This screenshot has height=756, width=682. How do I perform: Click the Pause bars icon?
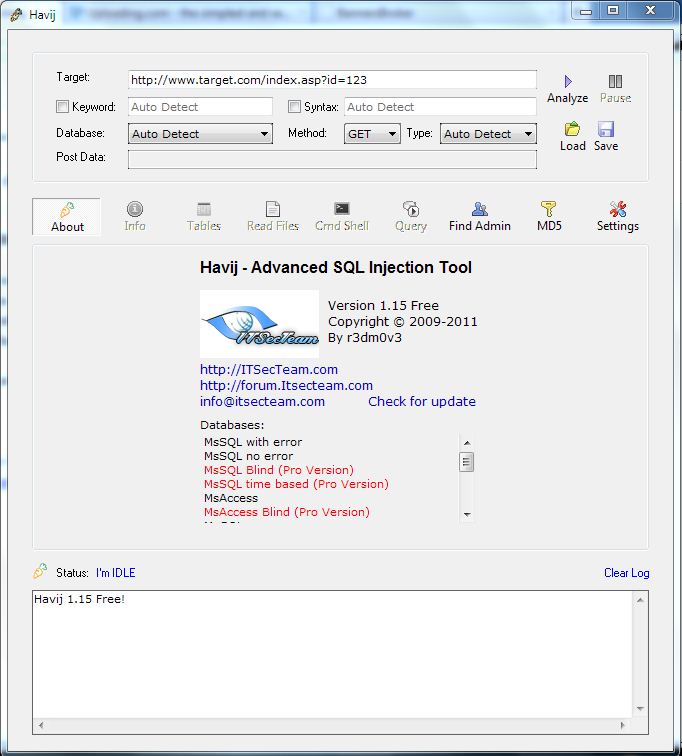(x=615, y=81)
